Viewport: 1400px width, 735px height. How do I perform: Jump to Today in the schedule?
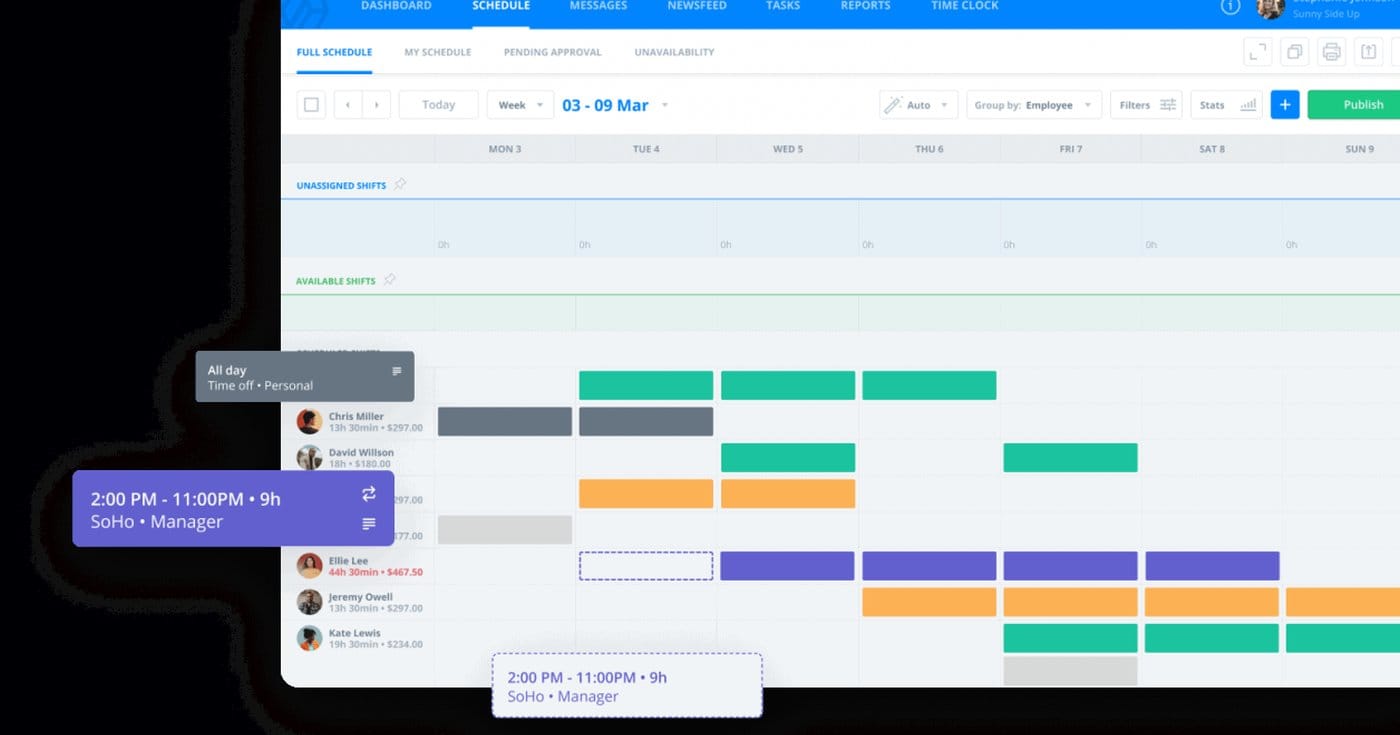point(438,105)
